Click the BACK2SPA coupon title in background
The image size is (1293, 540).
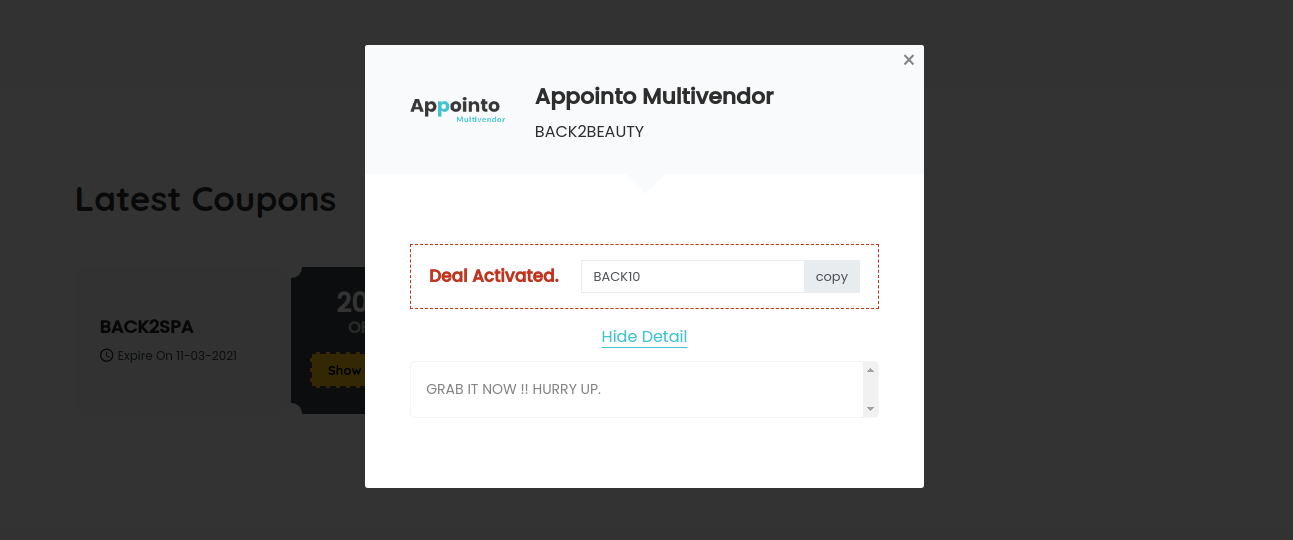(x=146, y=327)
